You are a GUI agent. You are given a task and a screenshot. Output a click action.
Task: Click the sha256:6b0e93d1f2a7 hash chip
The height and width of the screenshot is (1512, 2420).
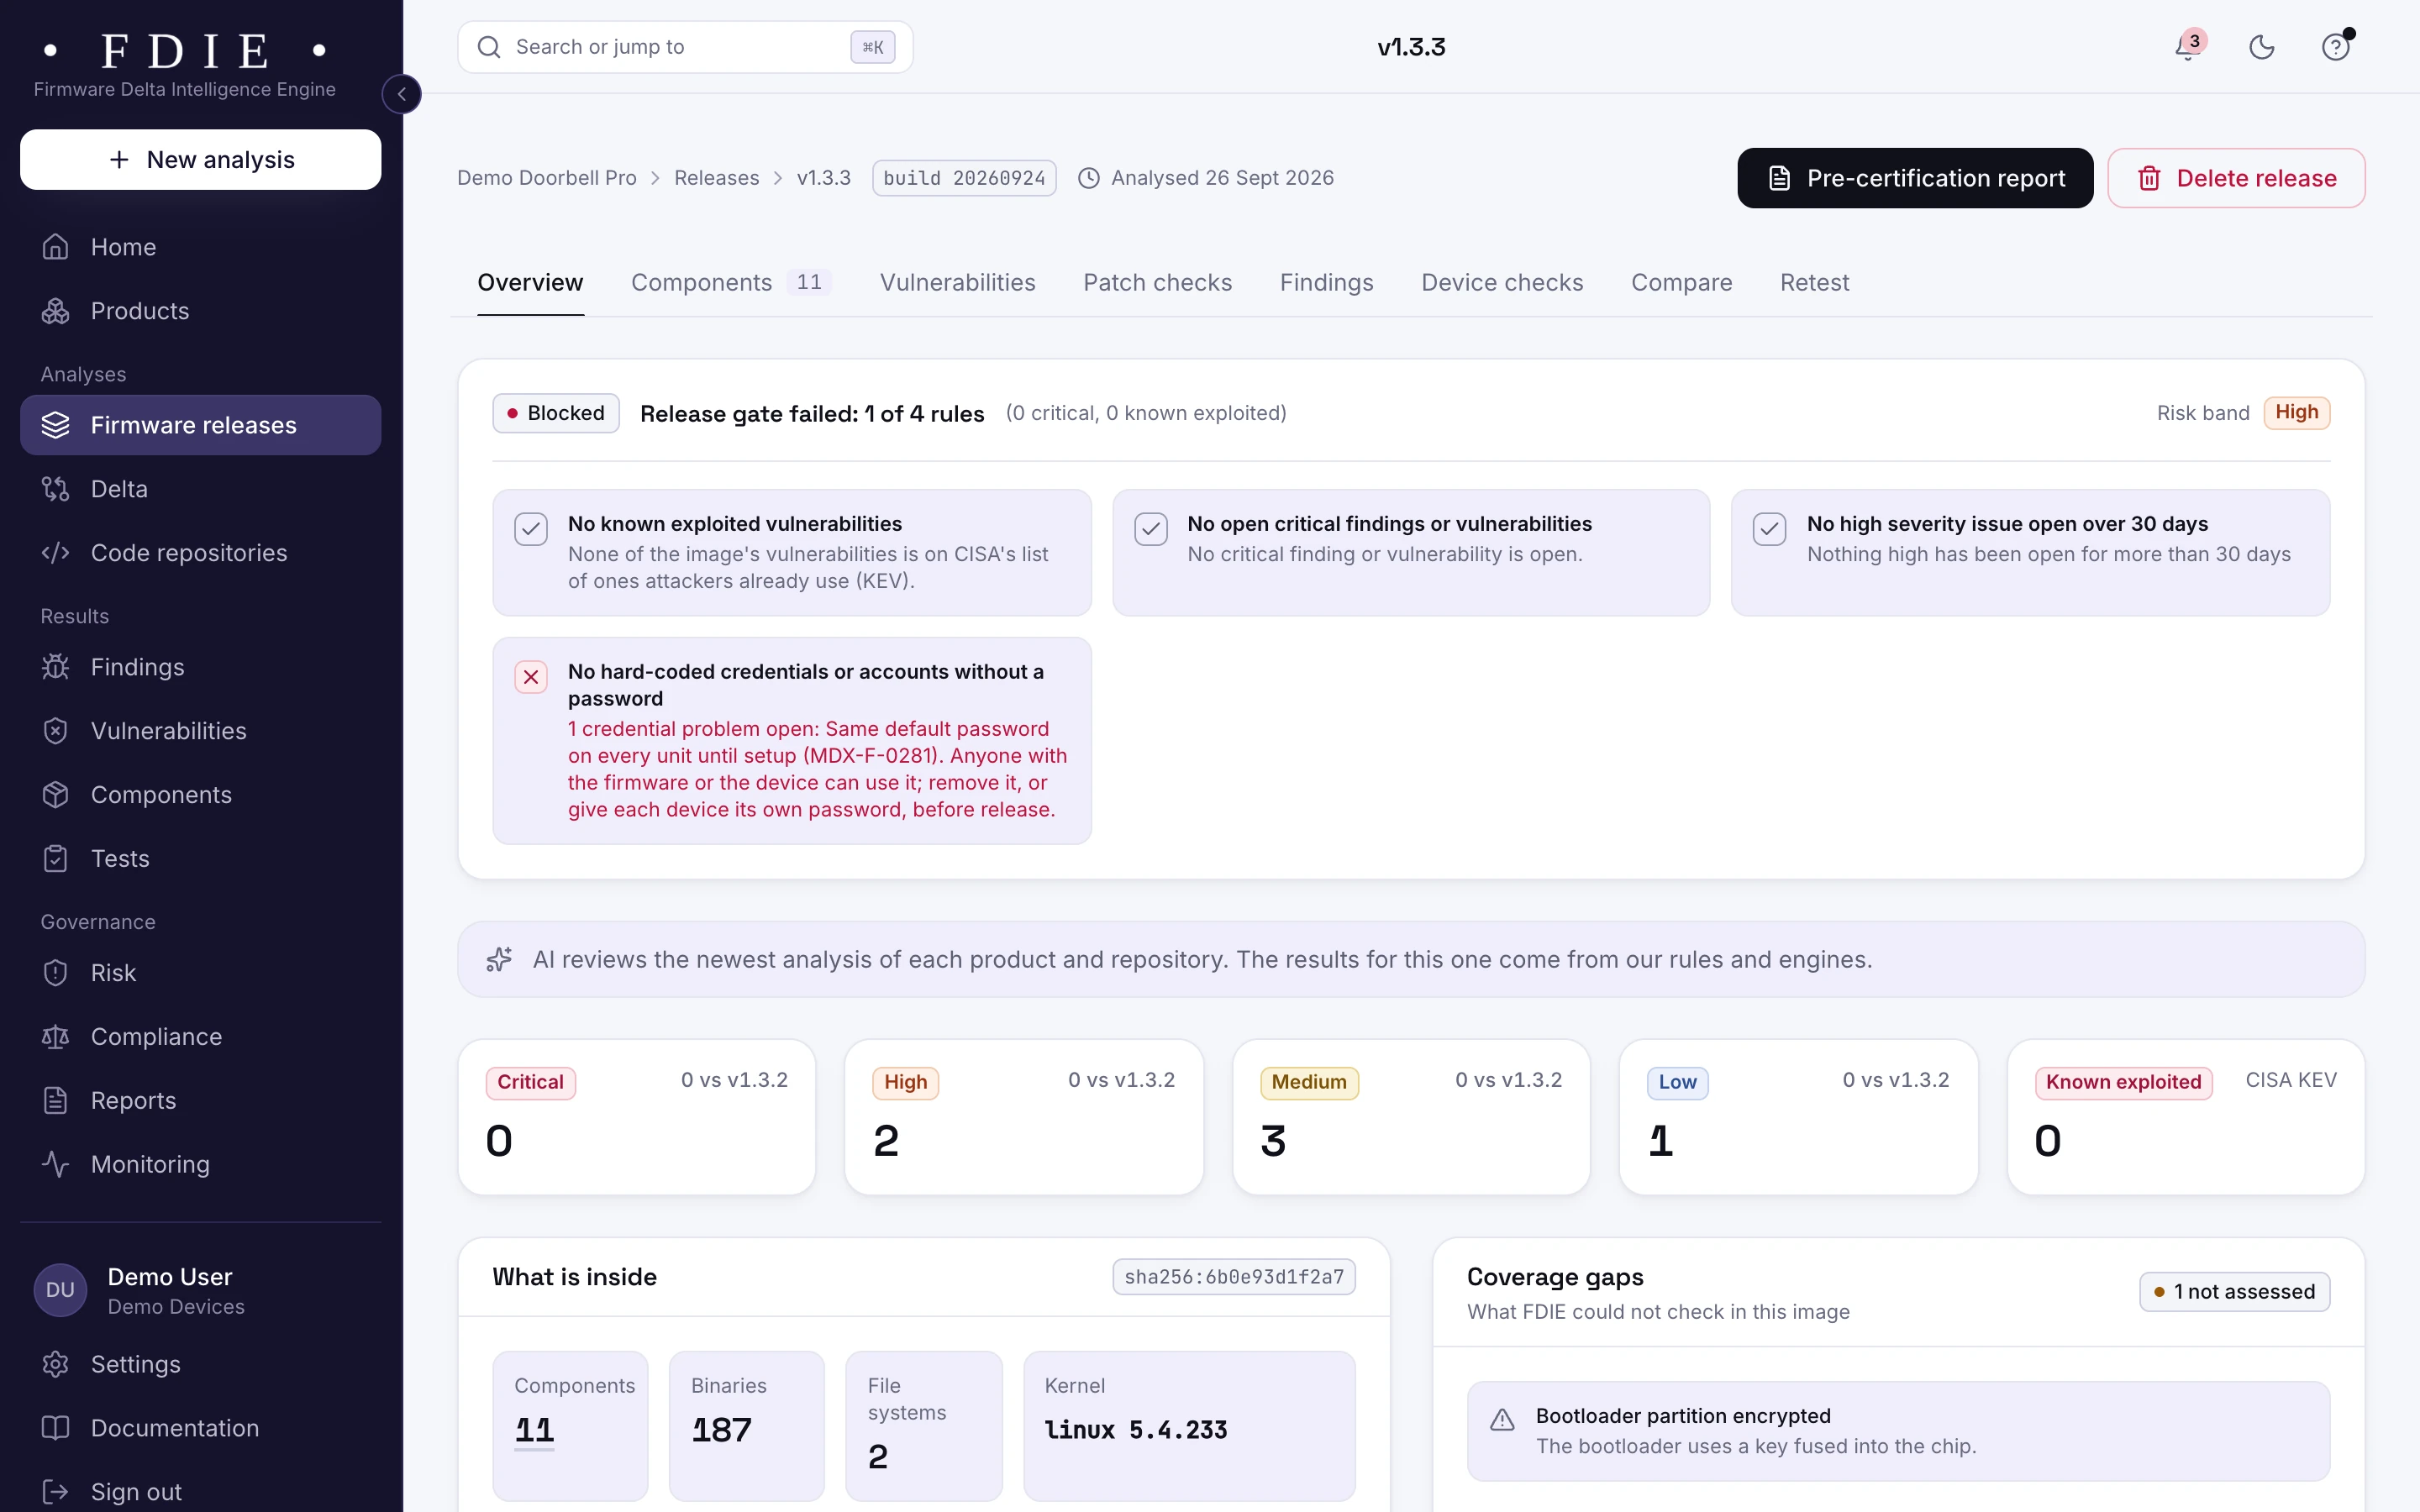click(x=1234, y=1277)
